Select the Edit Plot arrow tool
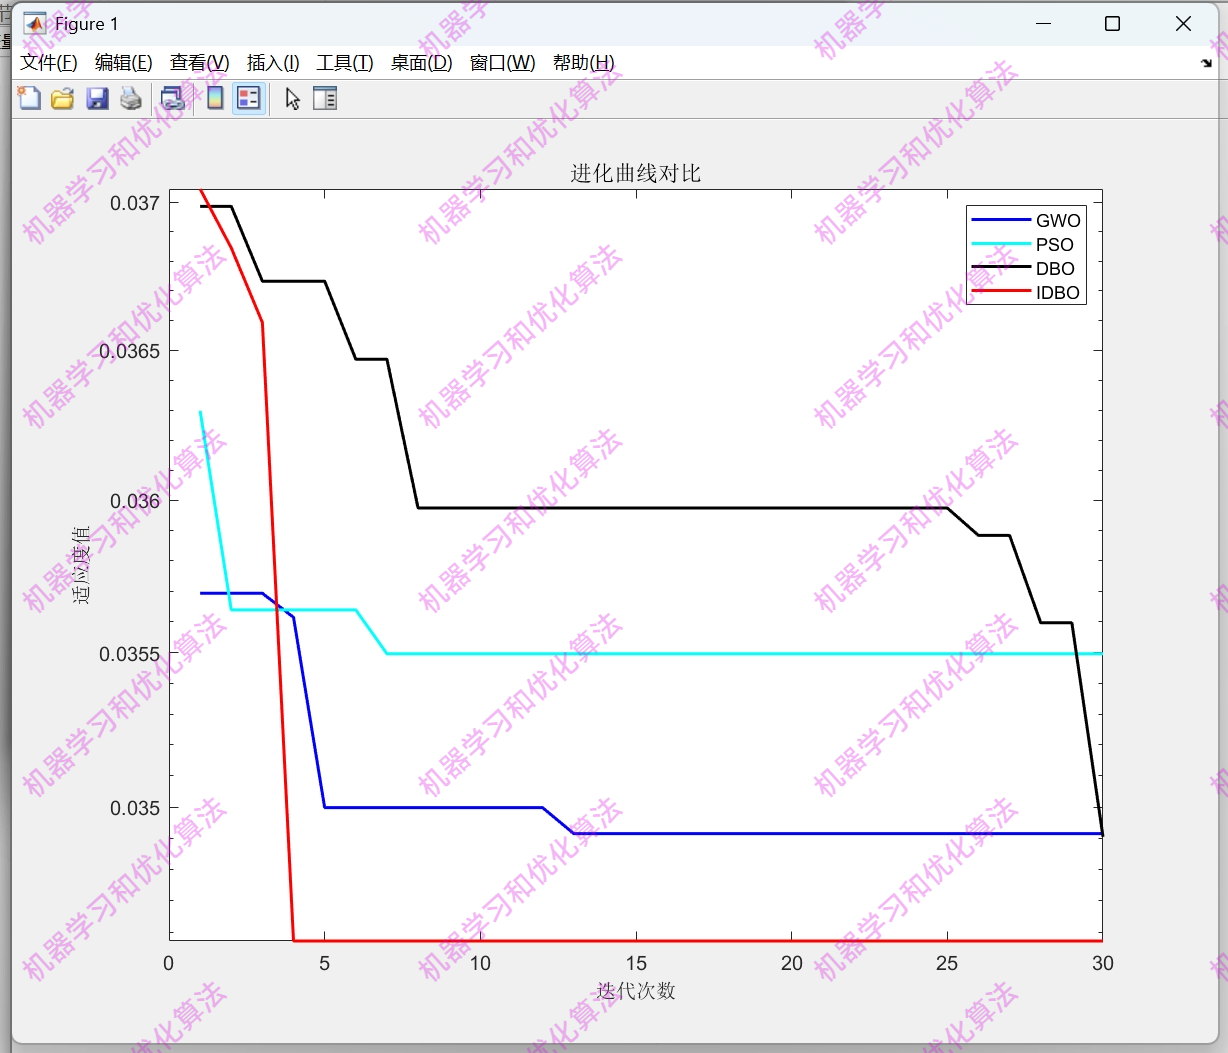Screen dimensions: 1228x1053 point(292,98)
